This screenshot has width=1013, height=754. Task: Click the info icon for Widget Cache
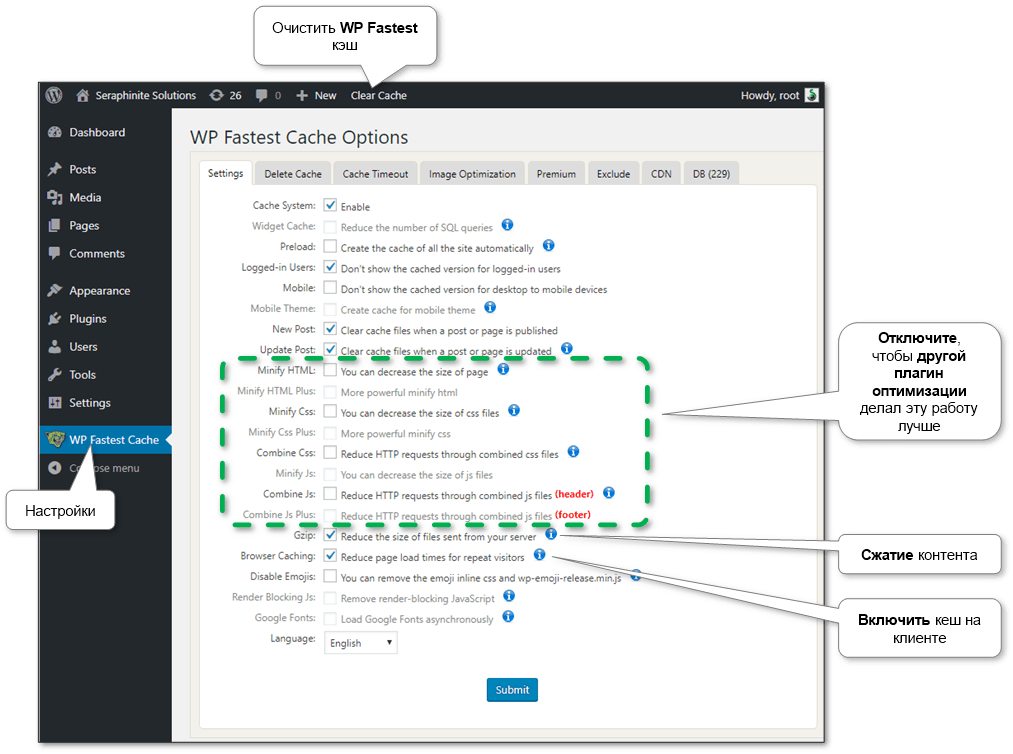(x=507, y=225)
